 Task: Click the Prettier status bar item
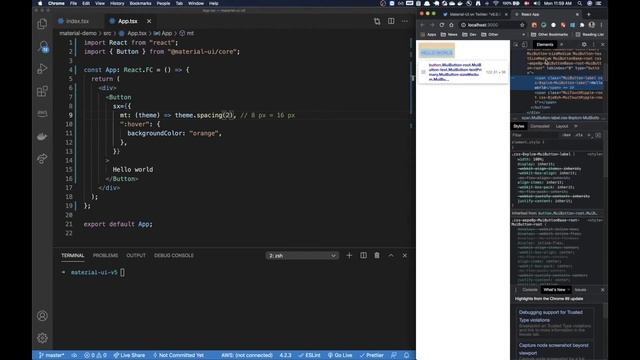[x=371, y=356]
